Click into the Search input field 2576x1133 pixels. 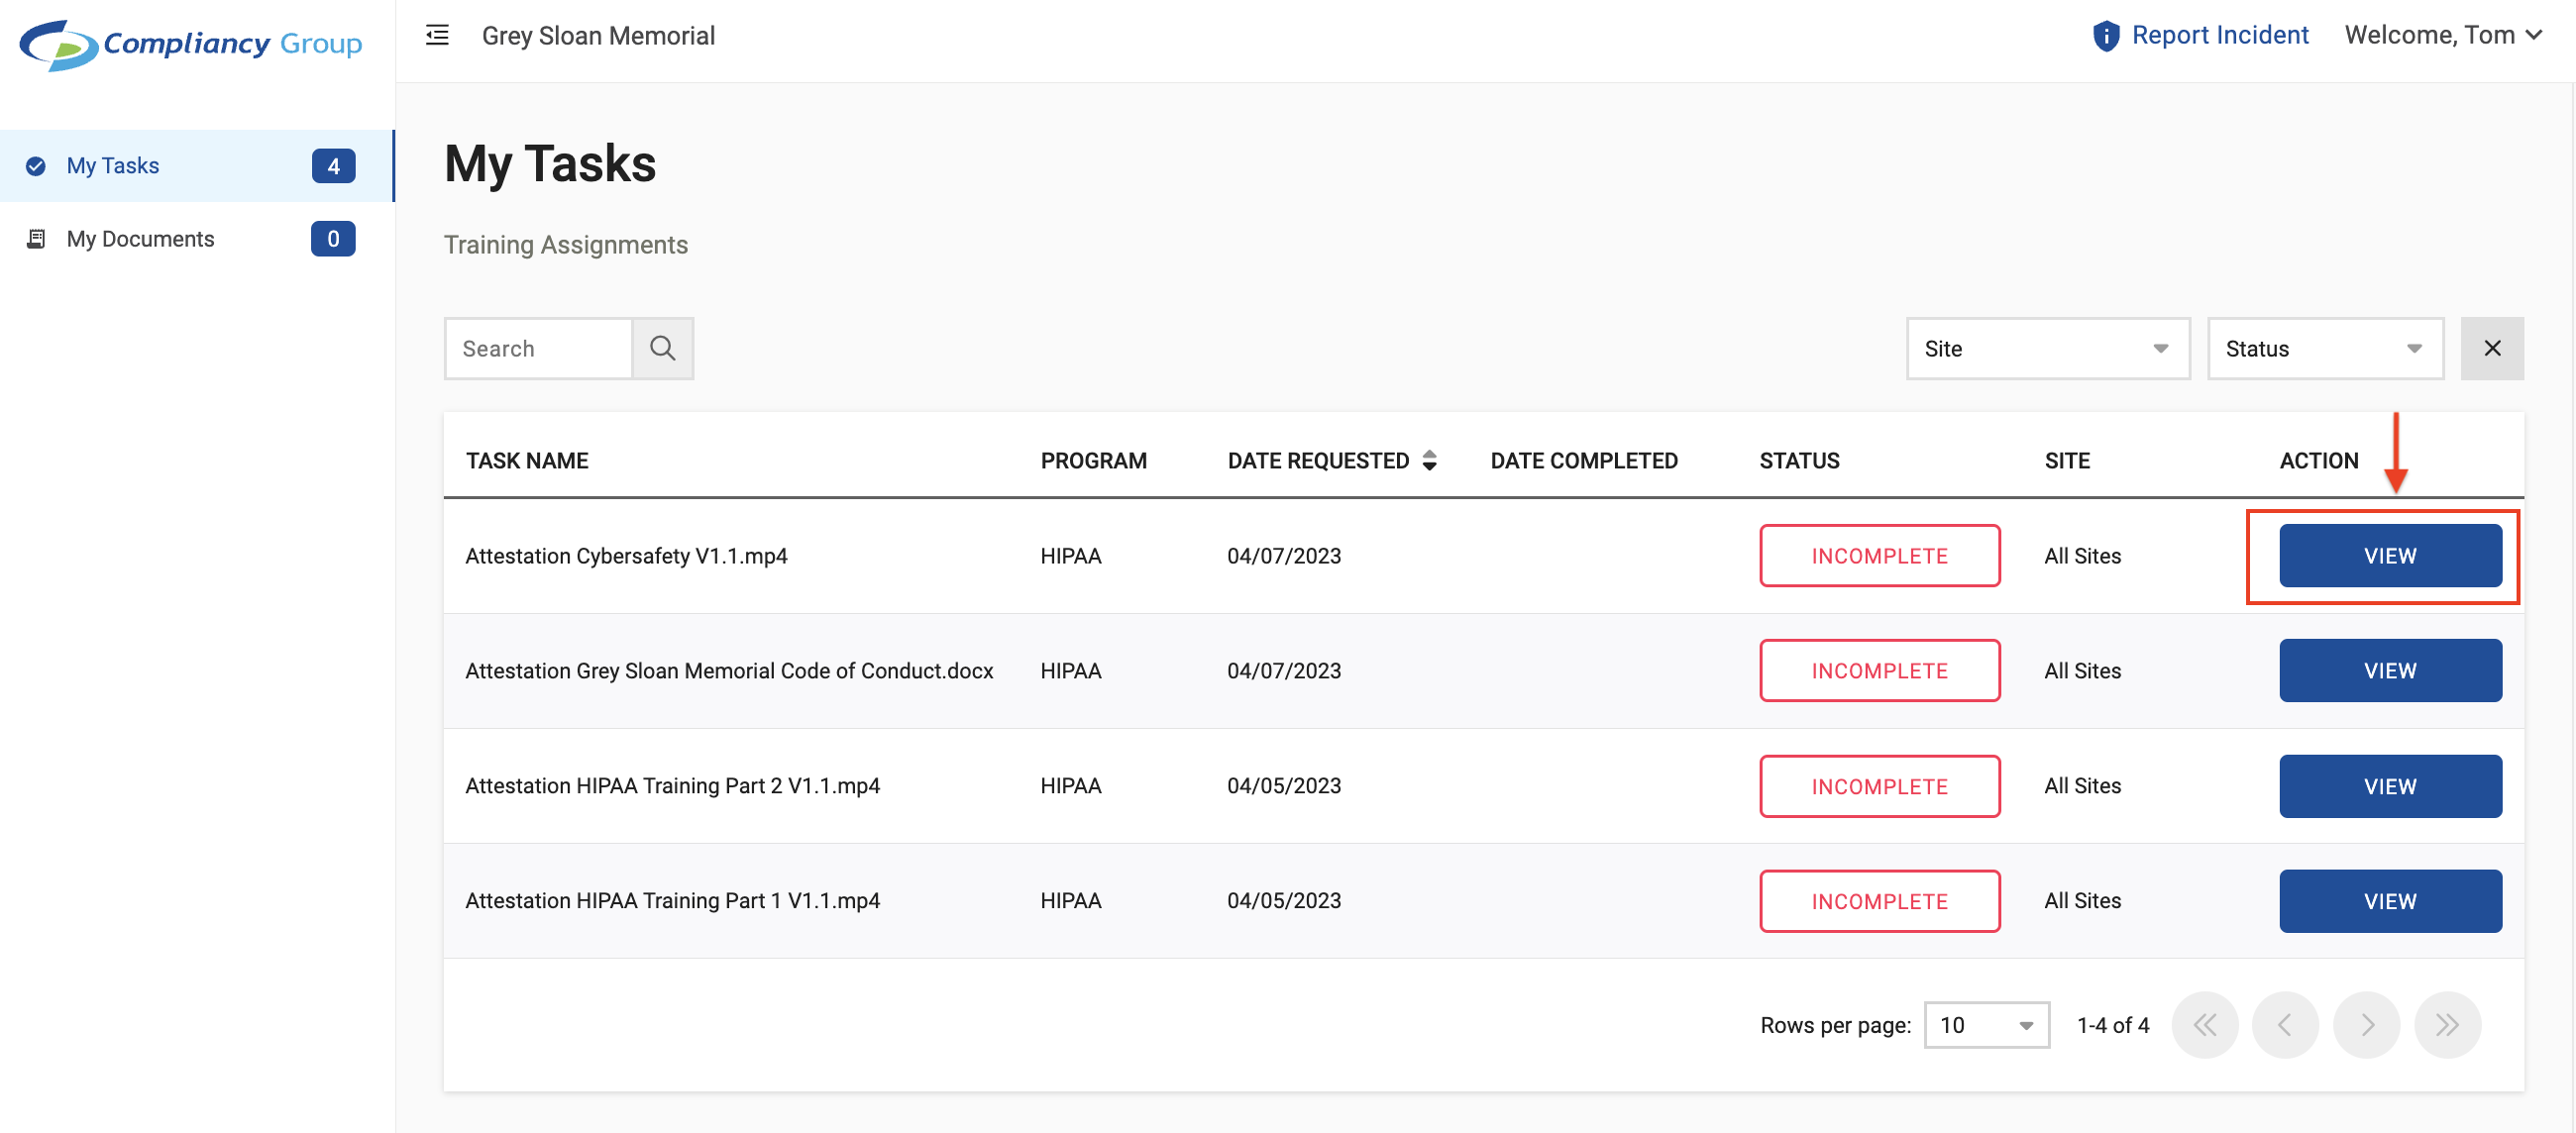tap(539, 348)
